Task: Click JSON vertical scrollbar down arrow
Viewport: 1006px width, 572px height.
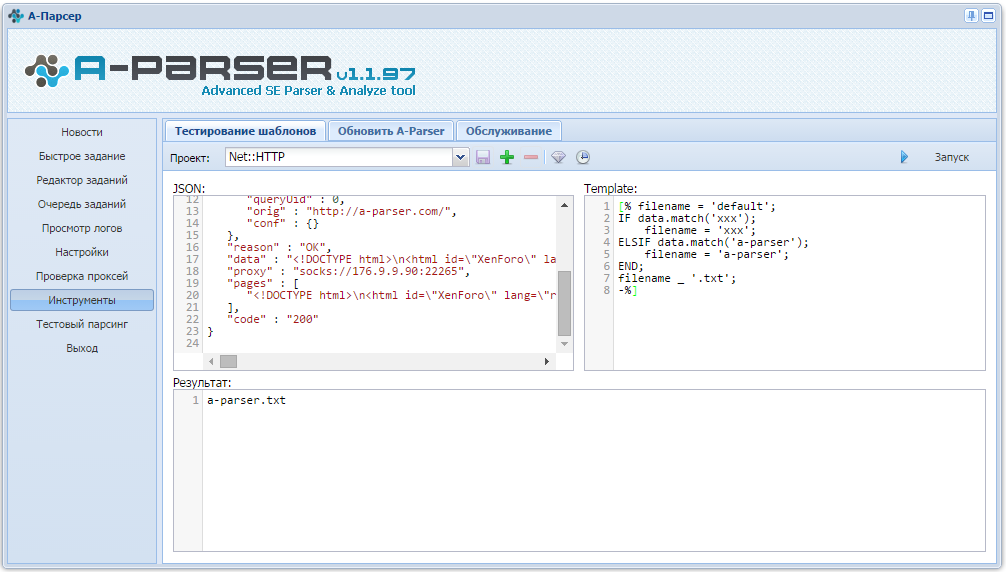Action: (564, 344)
